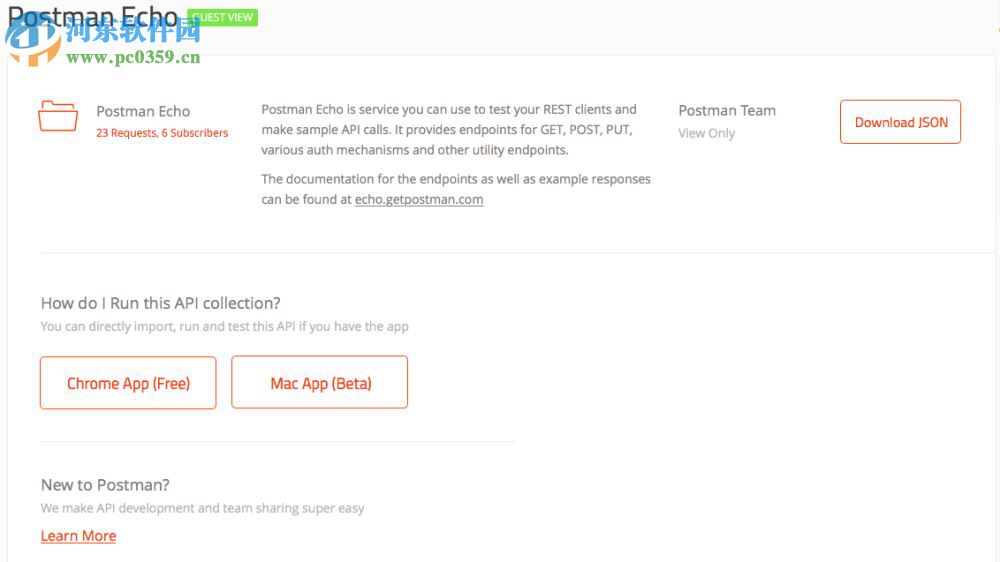Click the 'New to Postman?' heading
1000x562 pixels.
[x=105, y=485]
